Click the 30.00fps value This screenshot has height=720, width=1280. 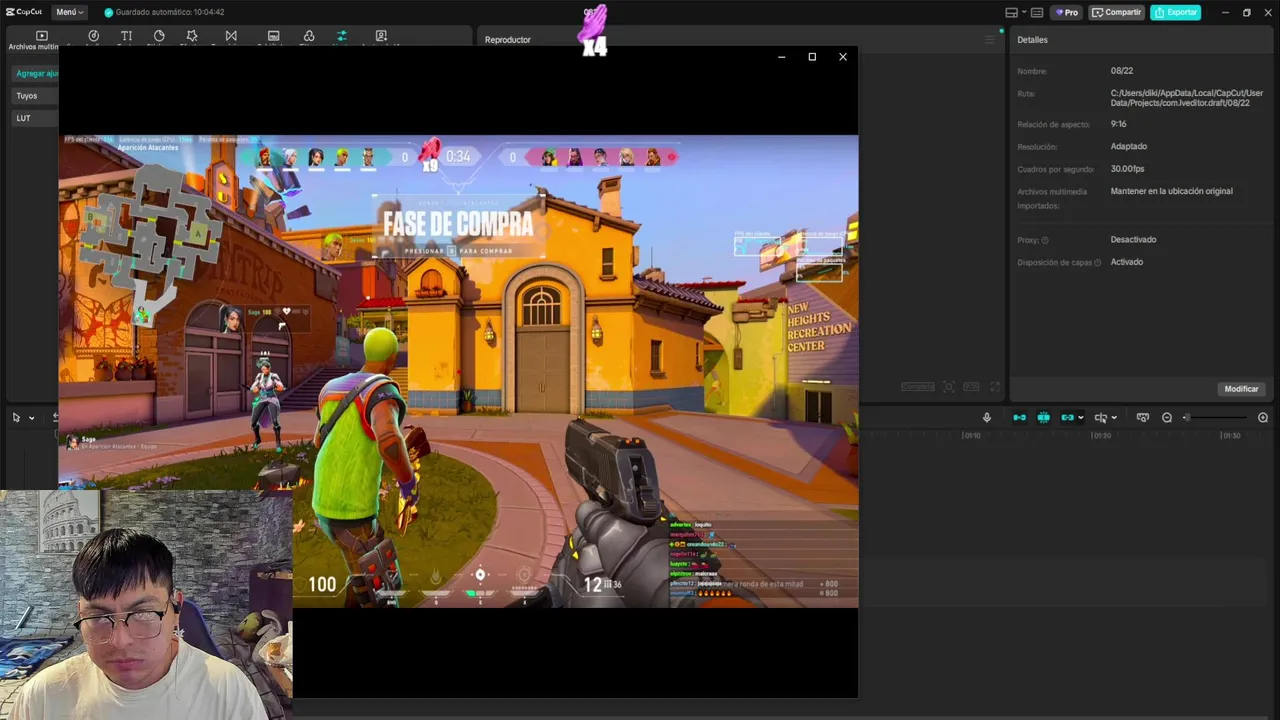click(1127, 169)
